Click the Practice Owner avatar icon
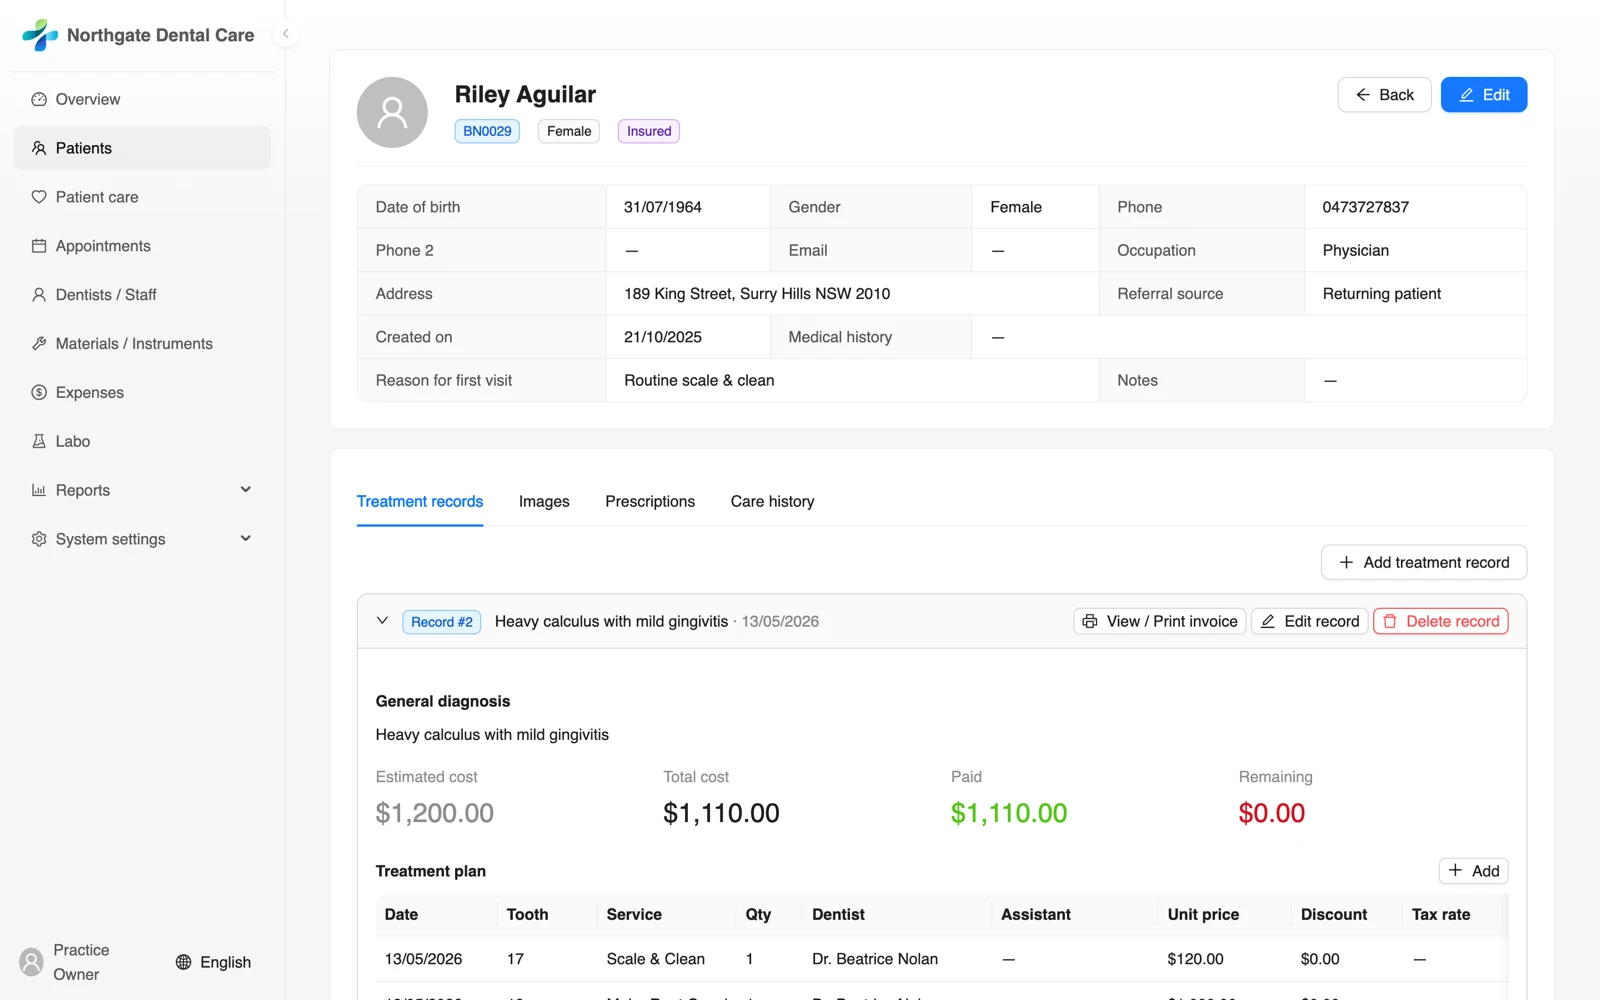This screenshot has width=1600, height=1000. pos(32,962)
